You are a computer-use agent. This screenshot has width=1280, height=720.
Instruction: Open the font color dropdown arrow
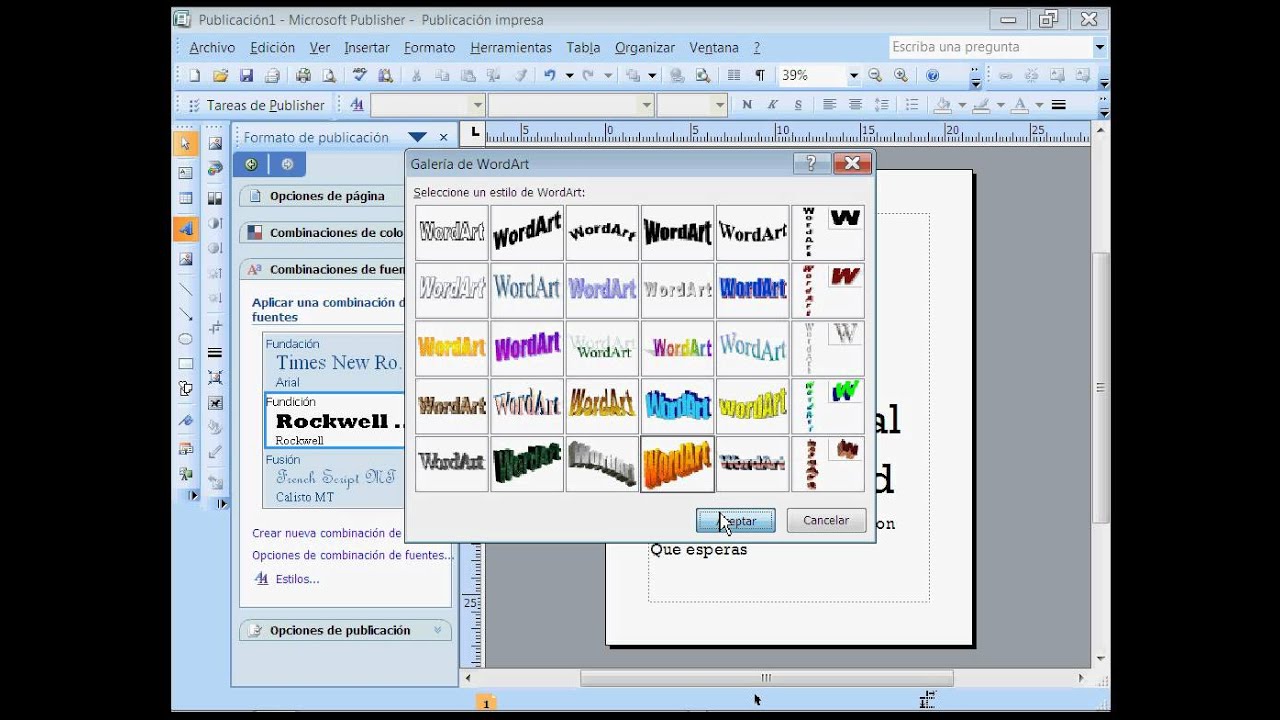1039,104
